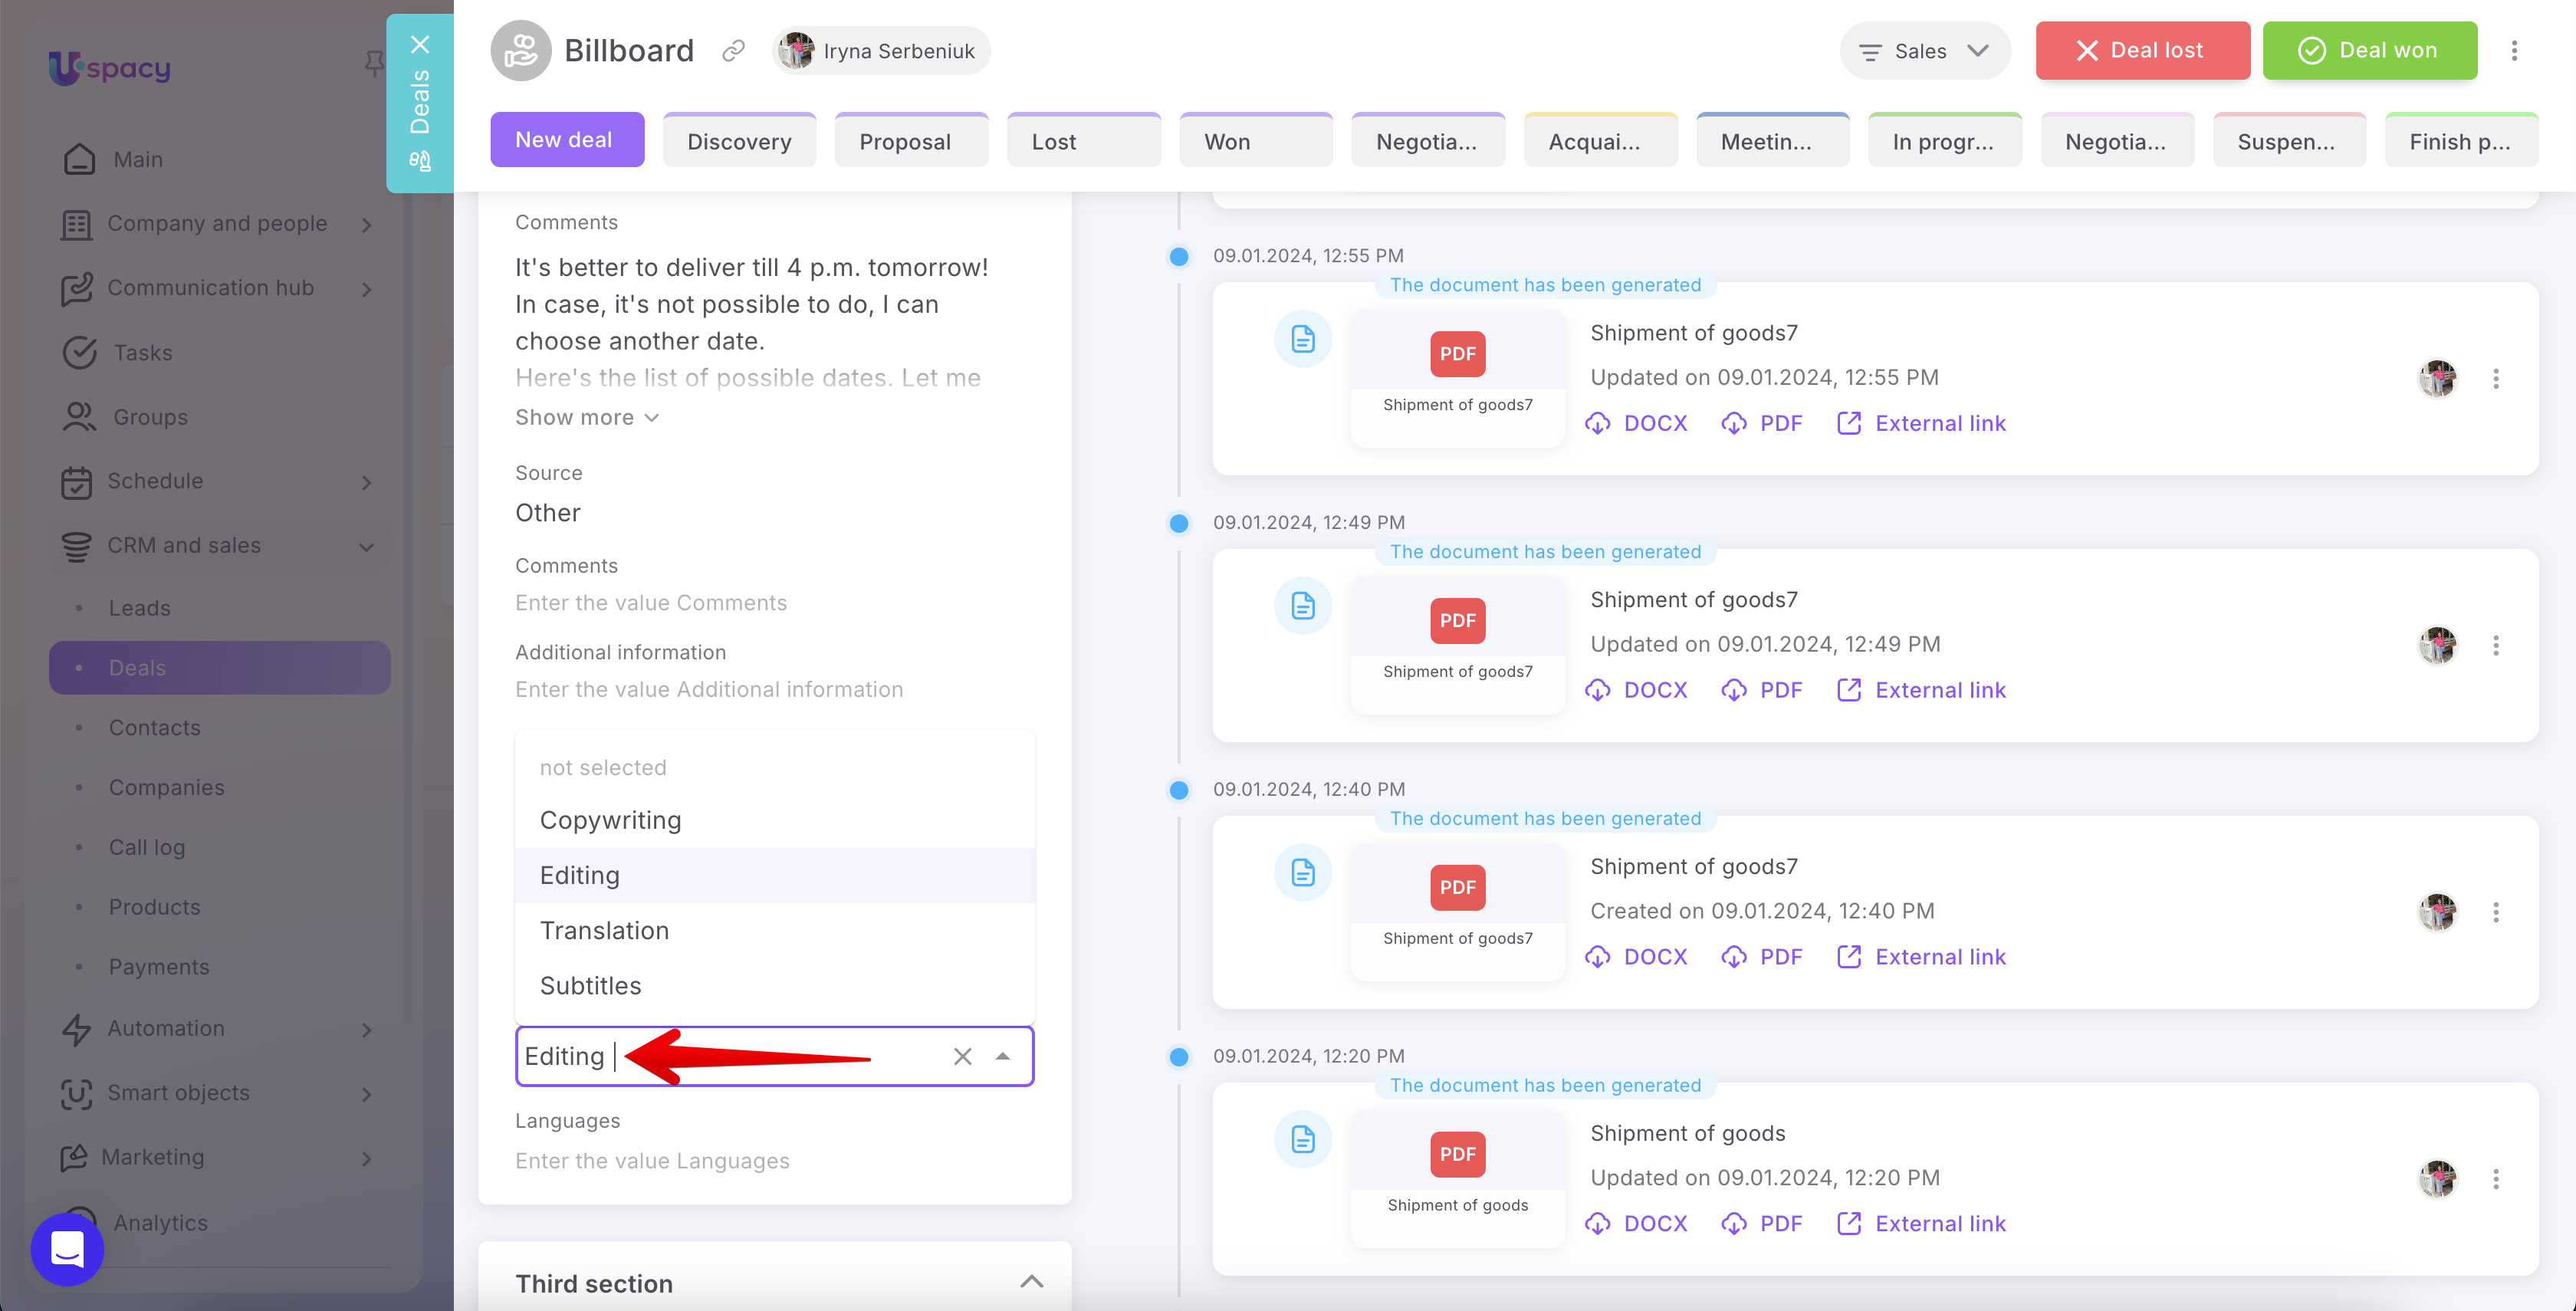This screenshot has width=2576, height=1311.
Task: Choose Translation from dropdown list
Action: coord(774,930)
